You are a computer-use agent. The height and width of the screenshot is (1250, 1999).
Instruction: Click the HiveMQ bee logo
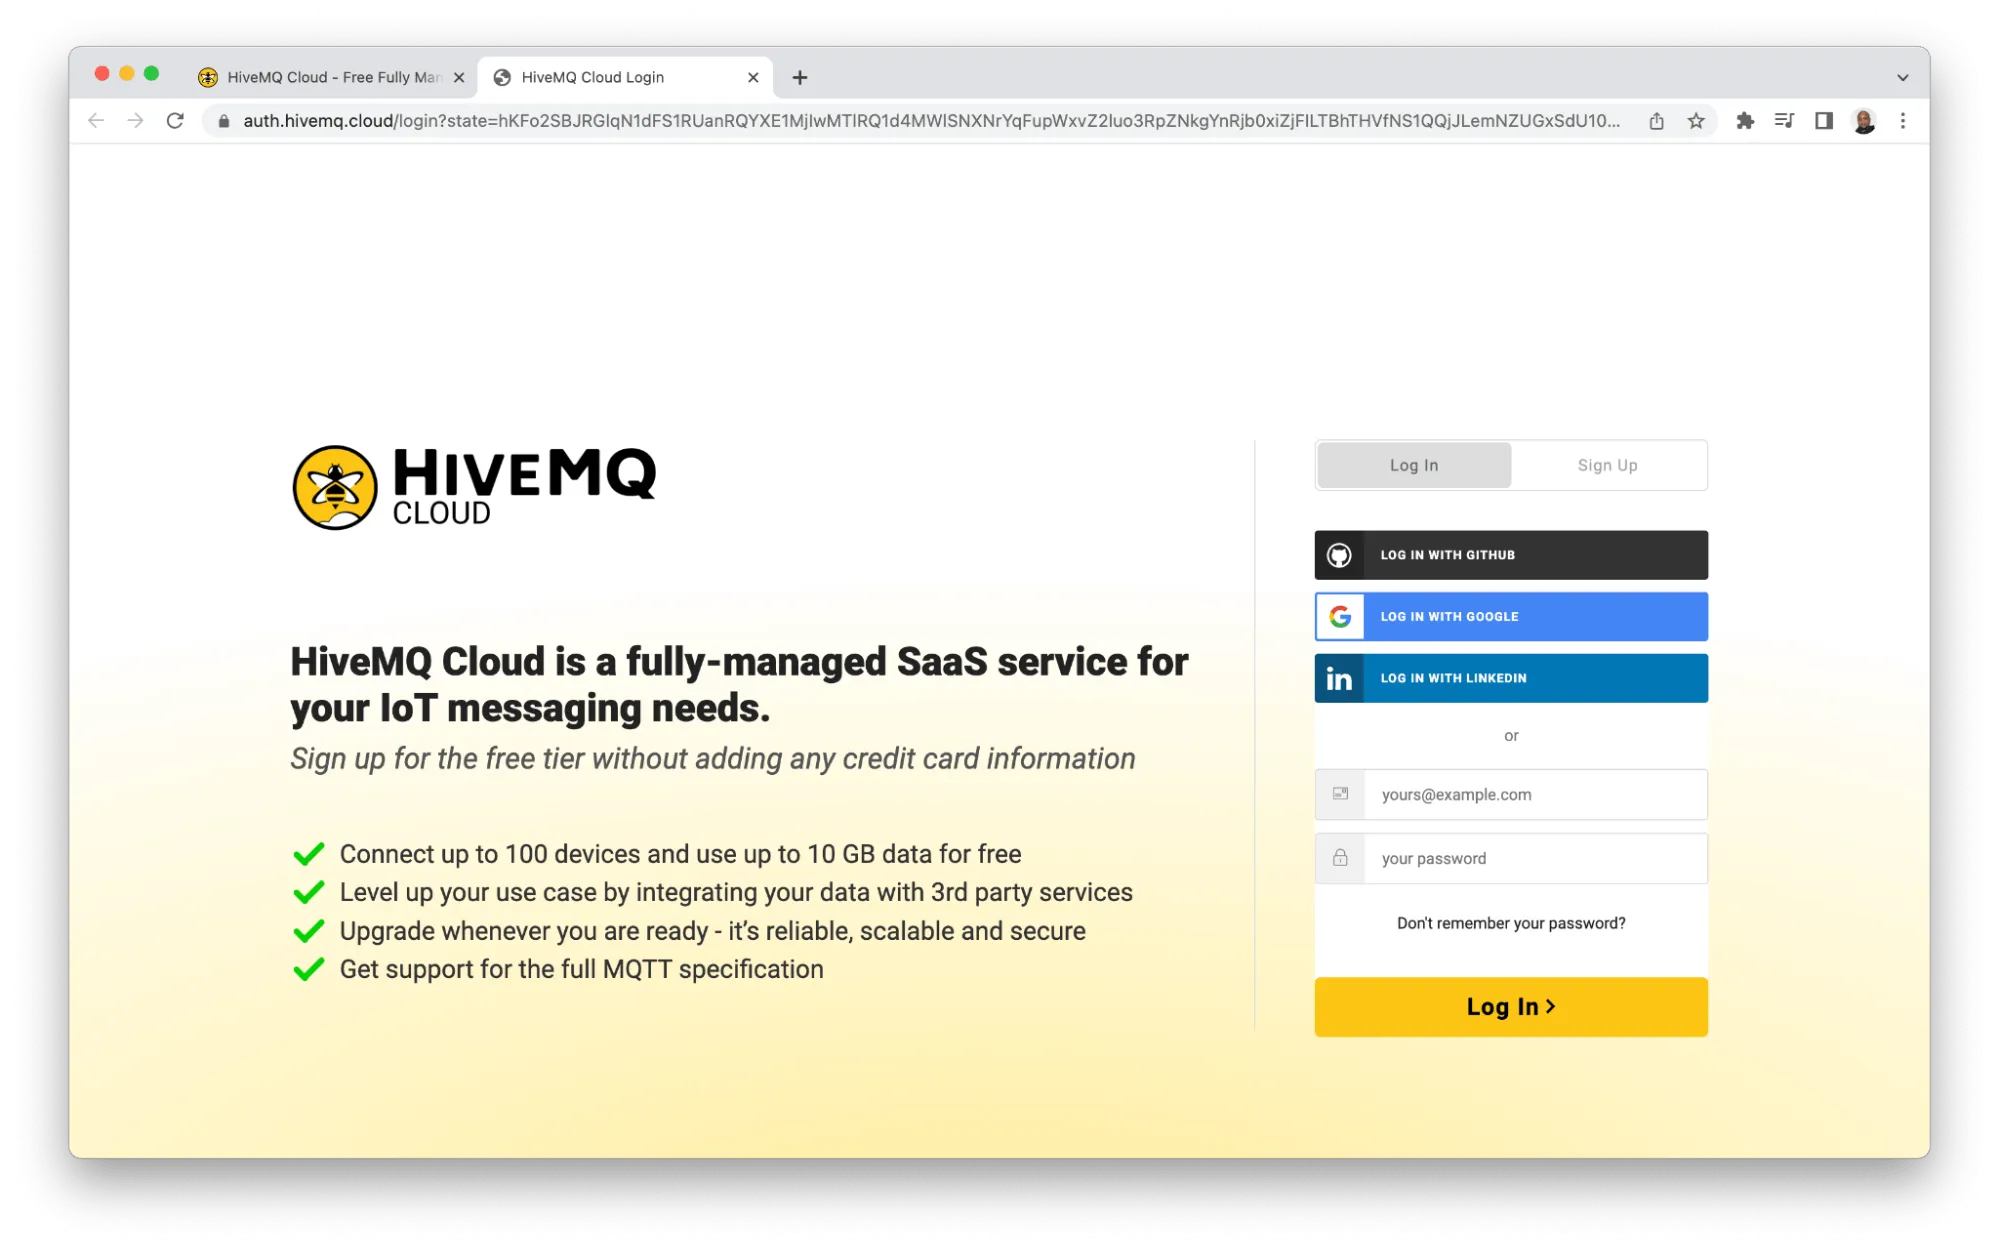click(335, 488)
